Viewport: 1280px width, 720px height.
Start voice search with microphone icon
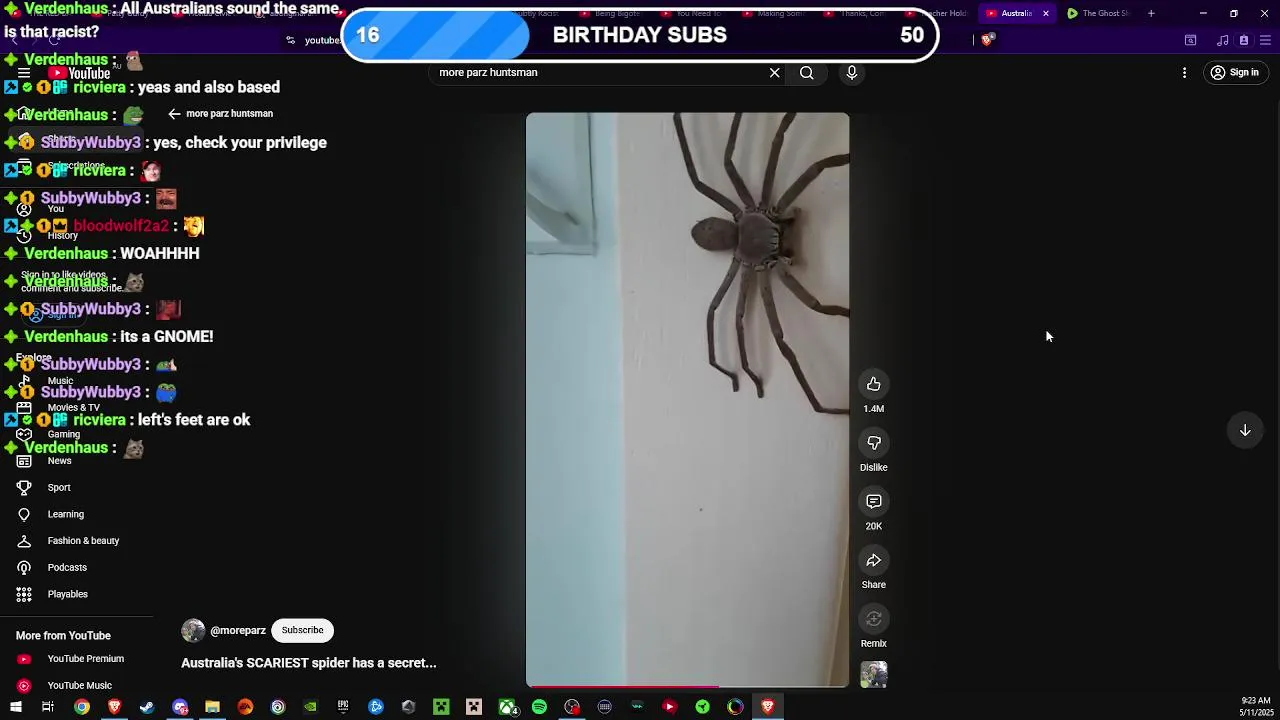[852, 72]
